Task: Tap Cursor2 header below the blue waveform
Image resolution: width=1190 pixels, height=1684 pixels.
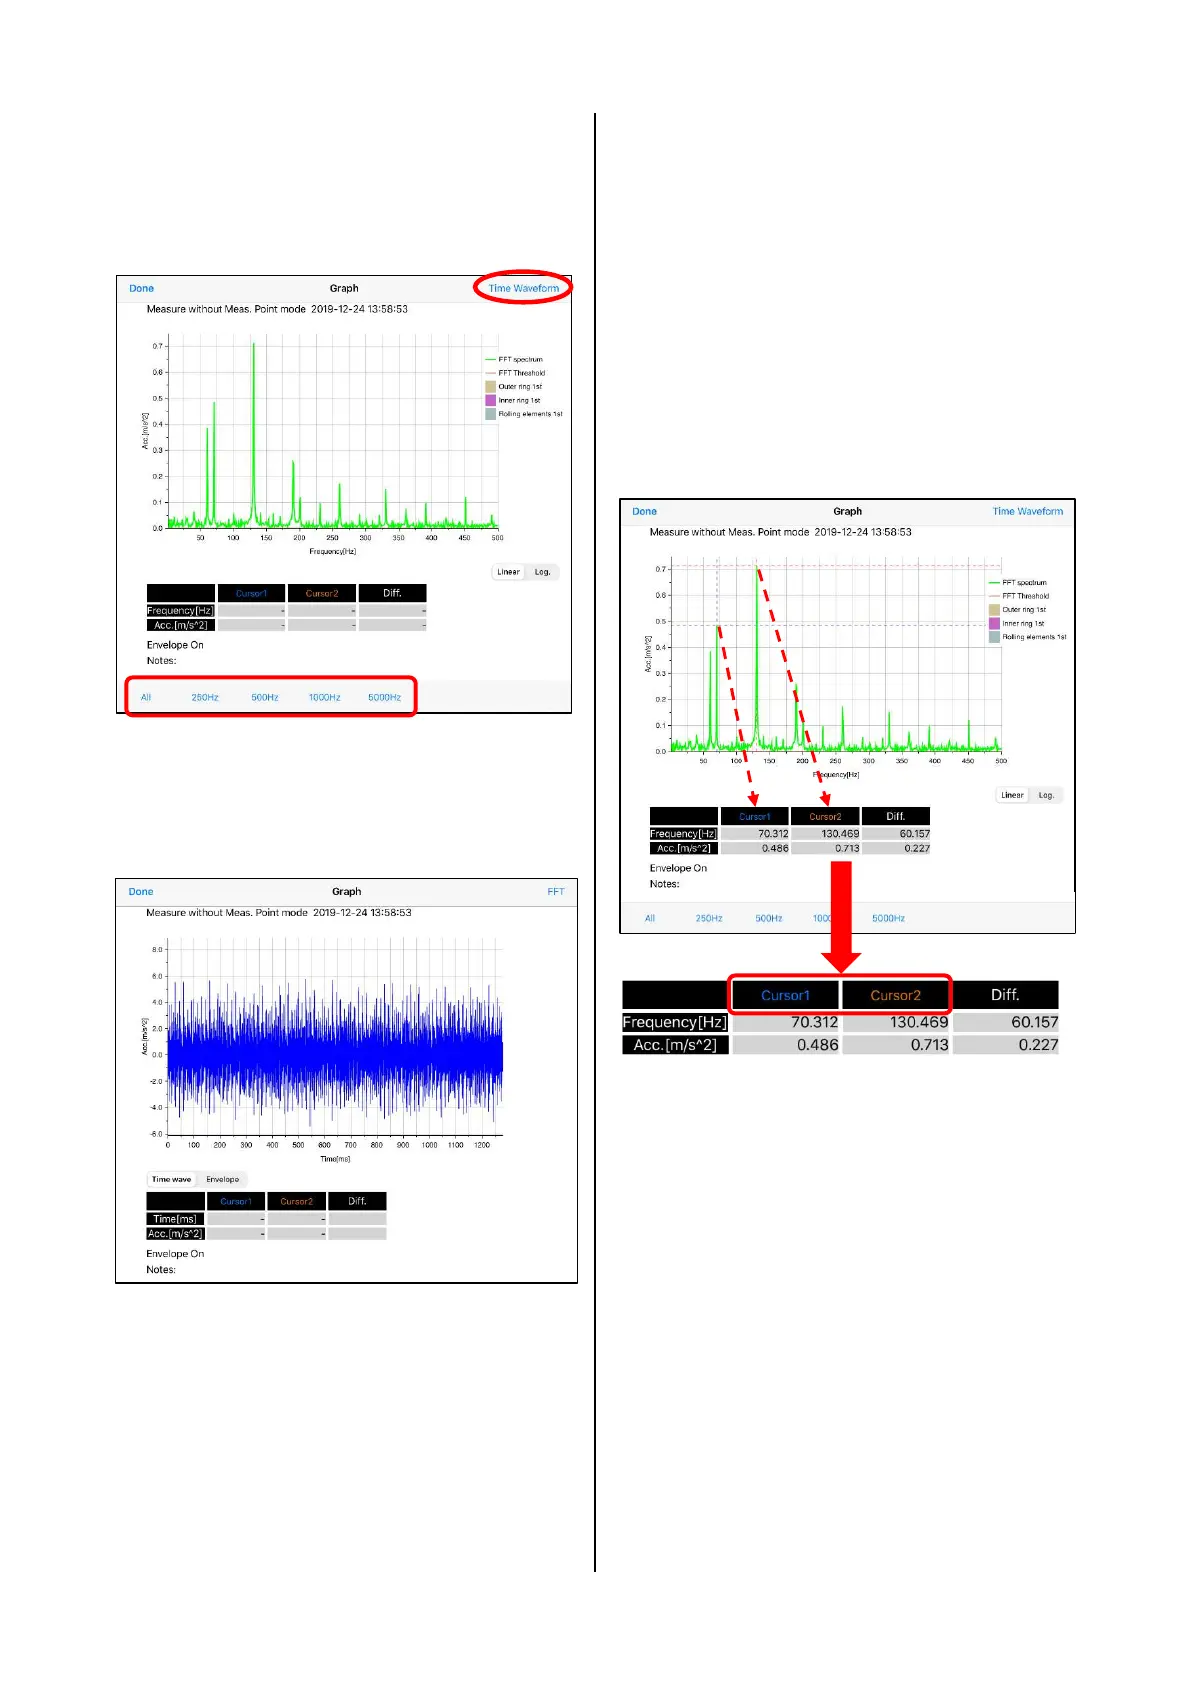Action: [296, 1201]
